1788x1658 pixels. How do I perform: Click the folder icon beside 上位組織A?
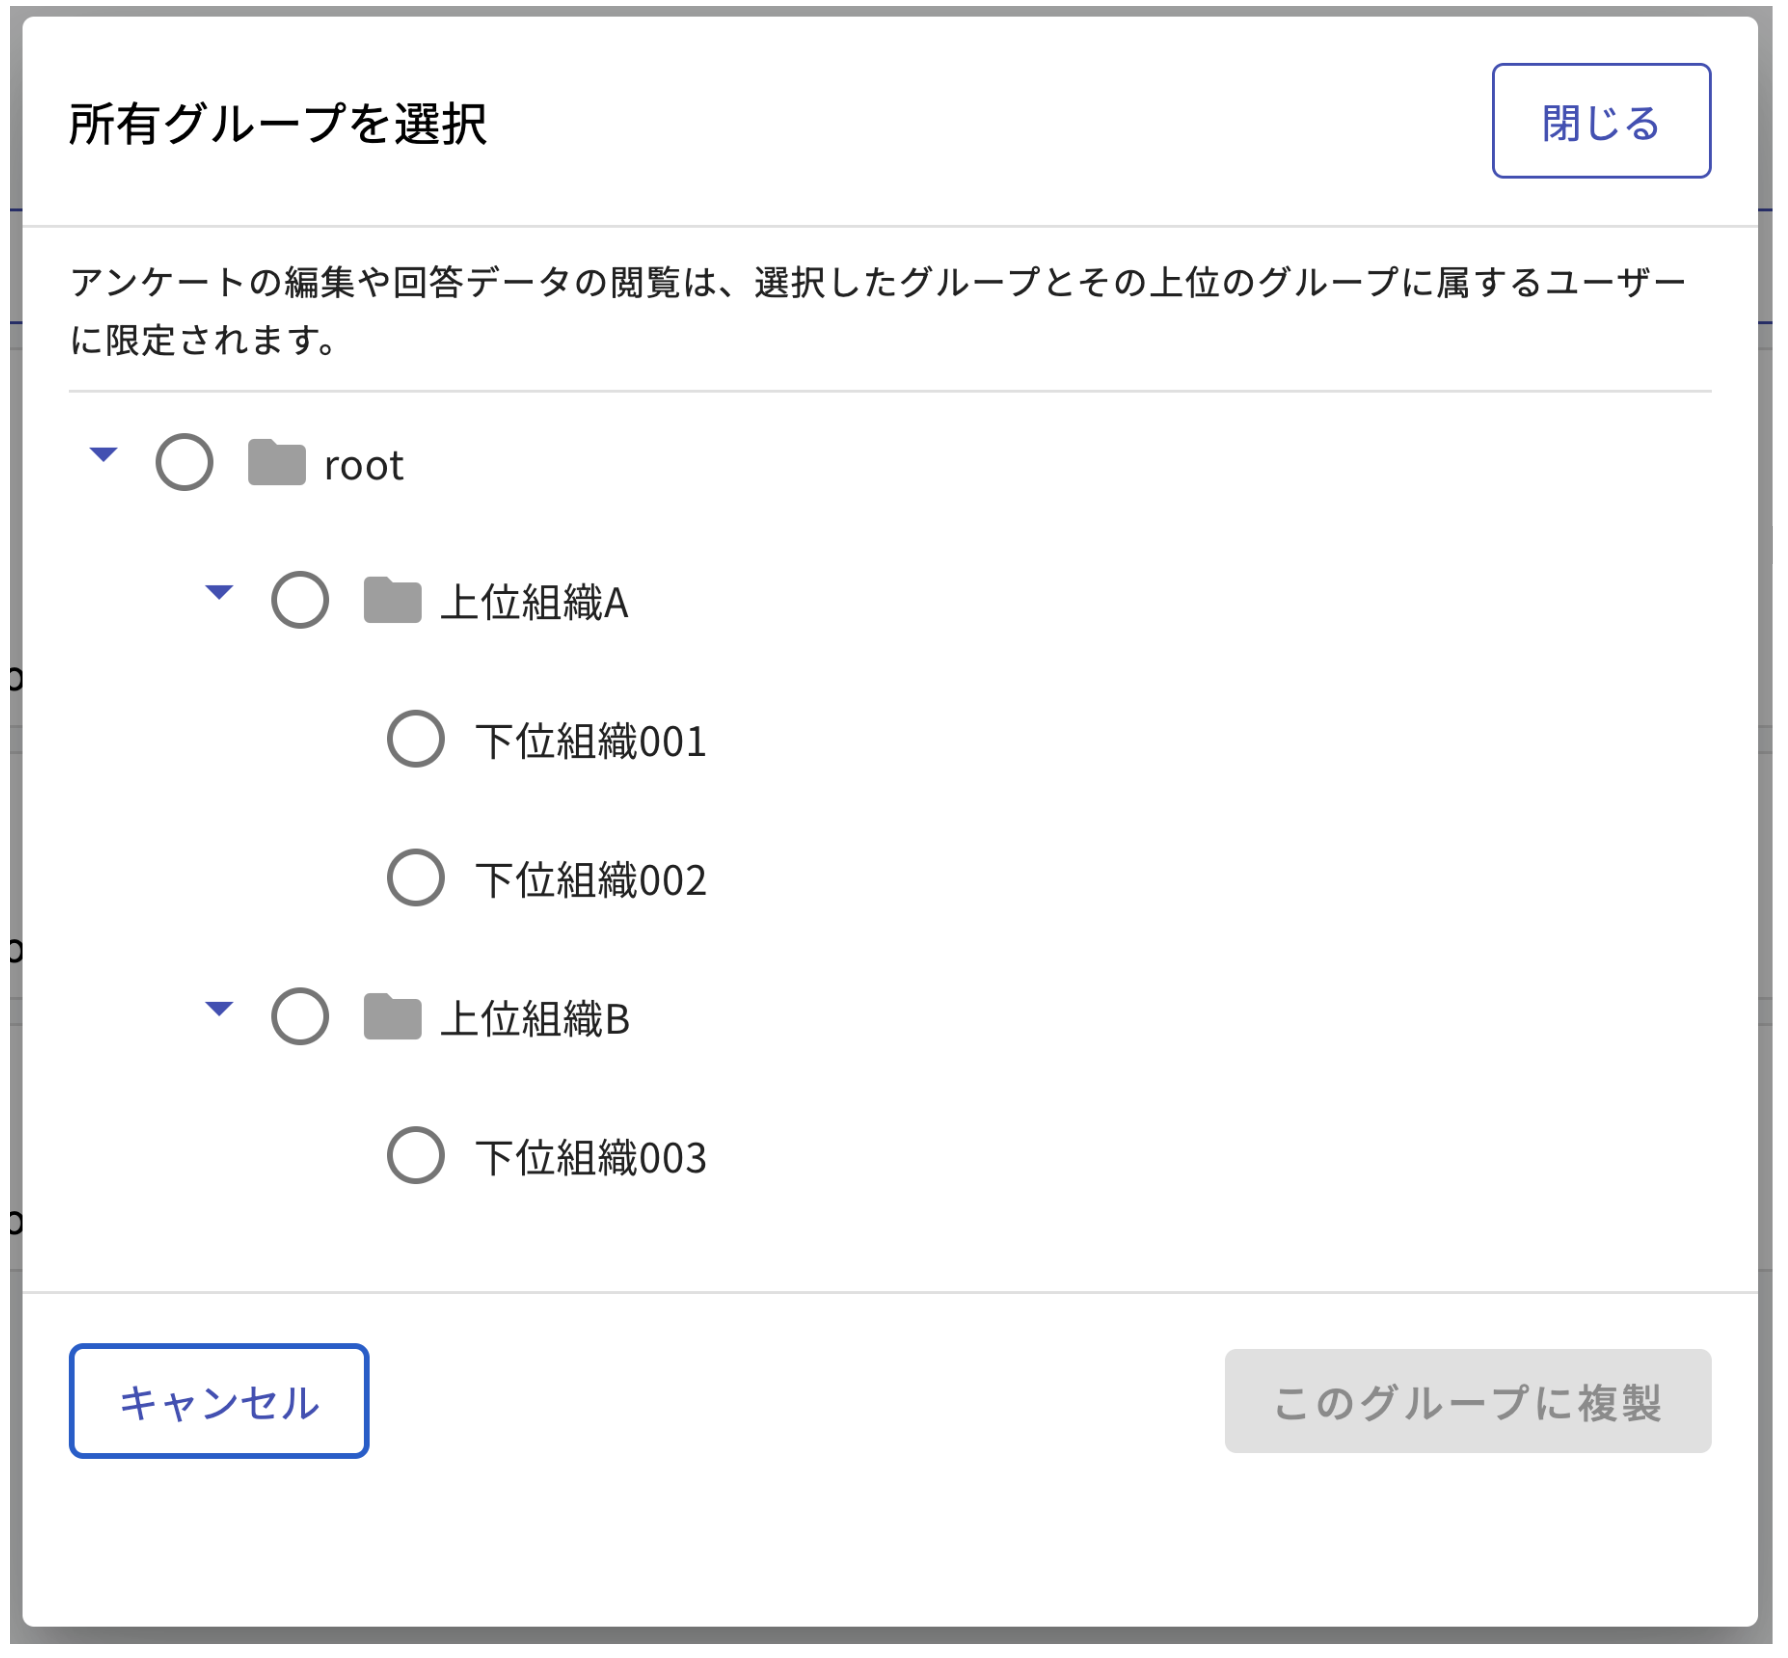click(394, 601)
